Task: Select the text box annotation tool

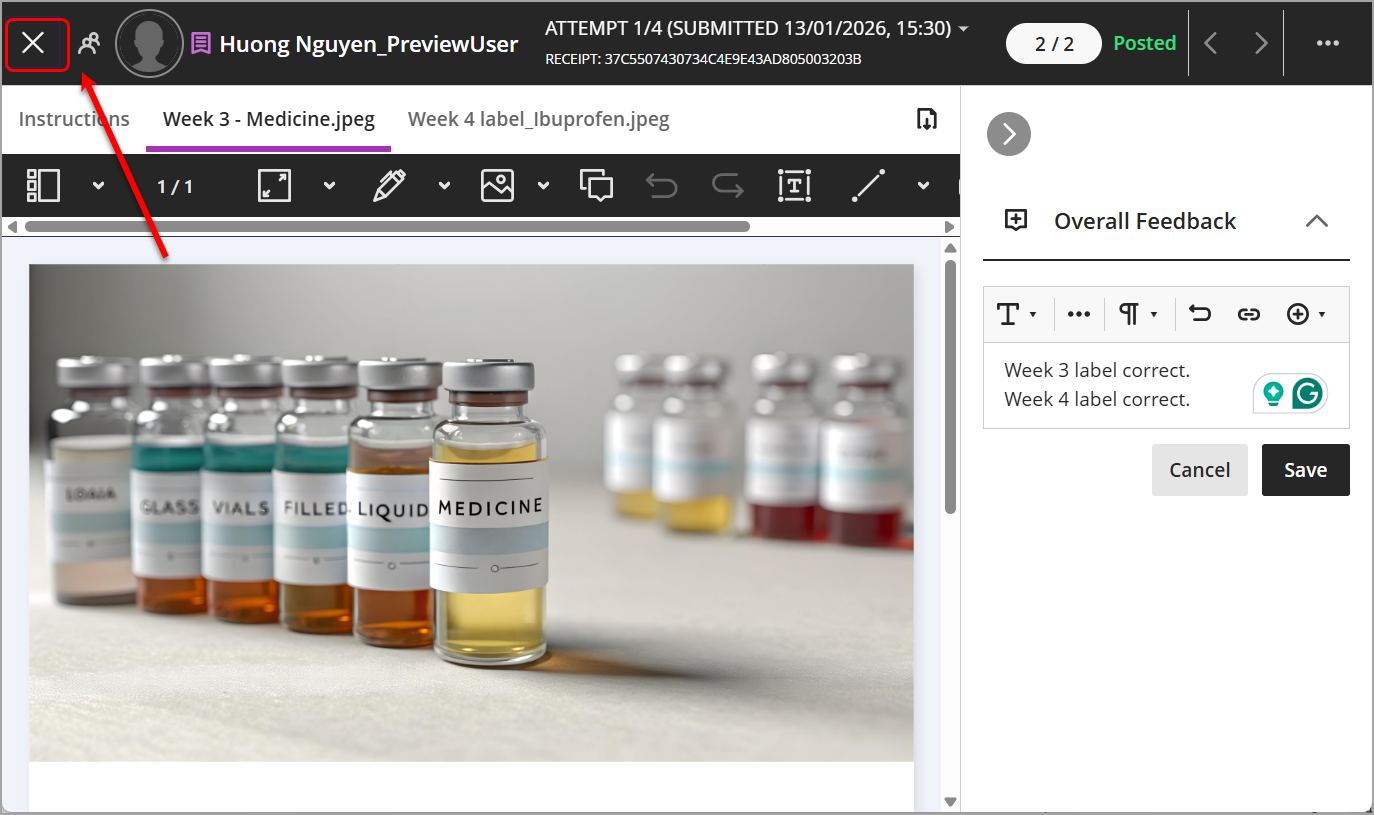Action: click(794, 186)
